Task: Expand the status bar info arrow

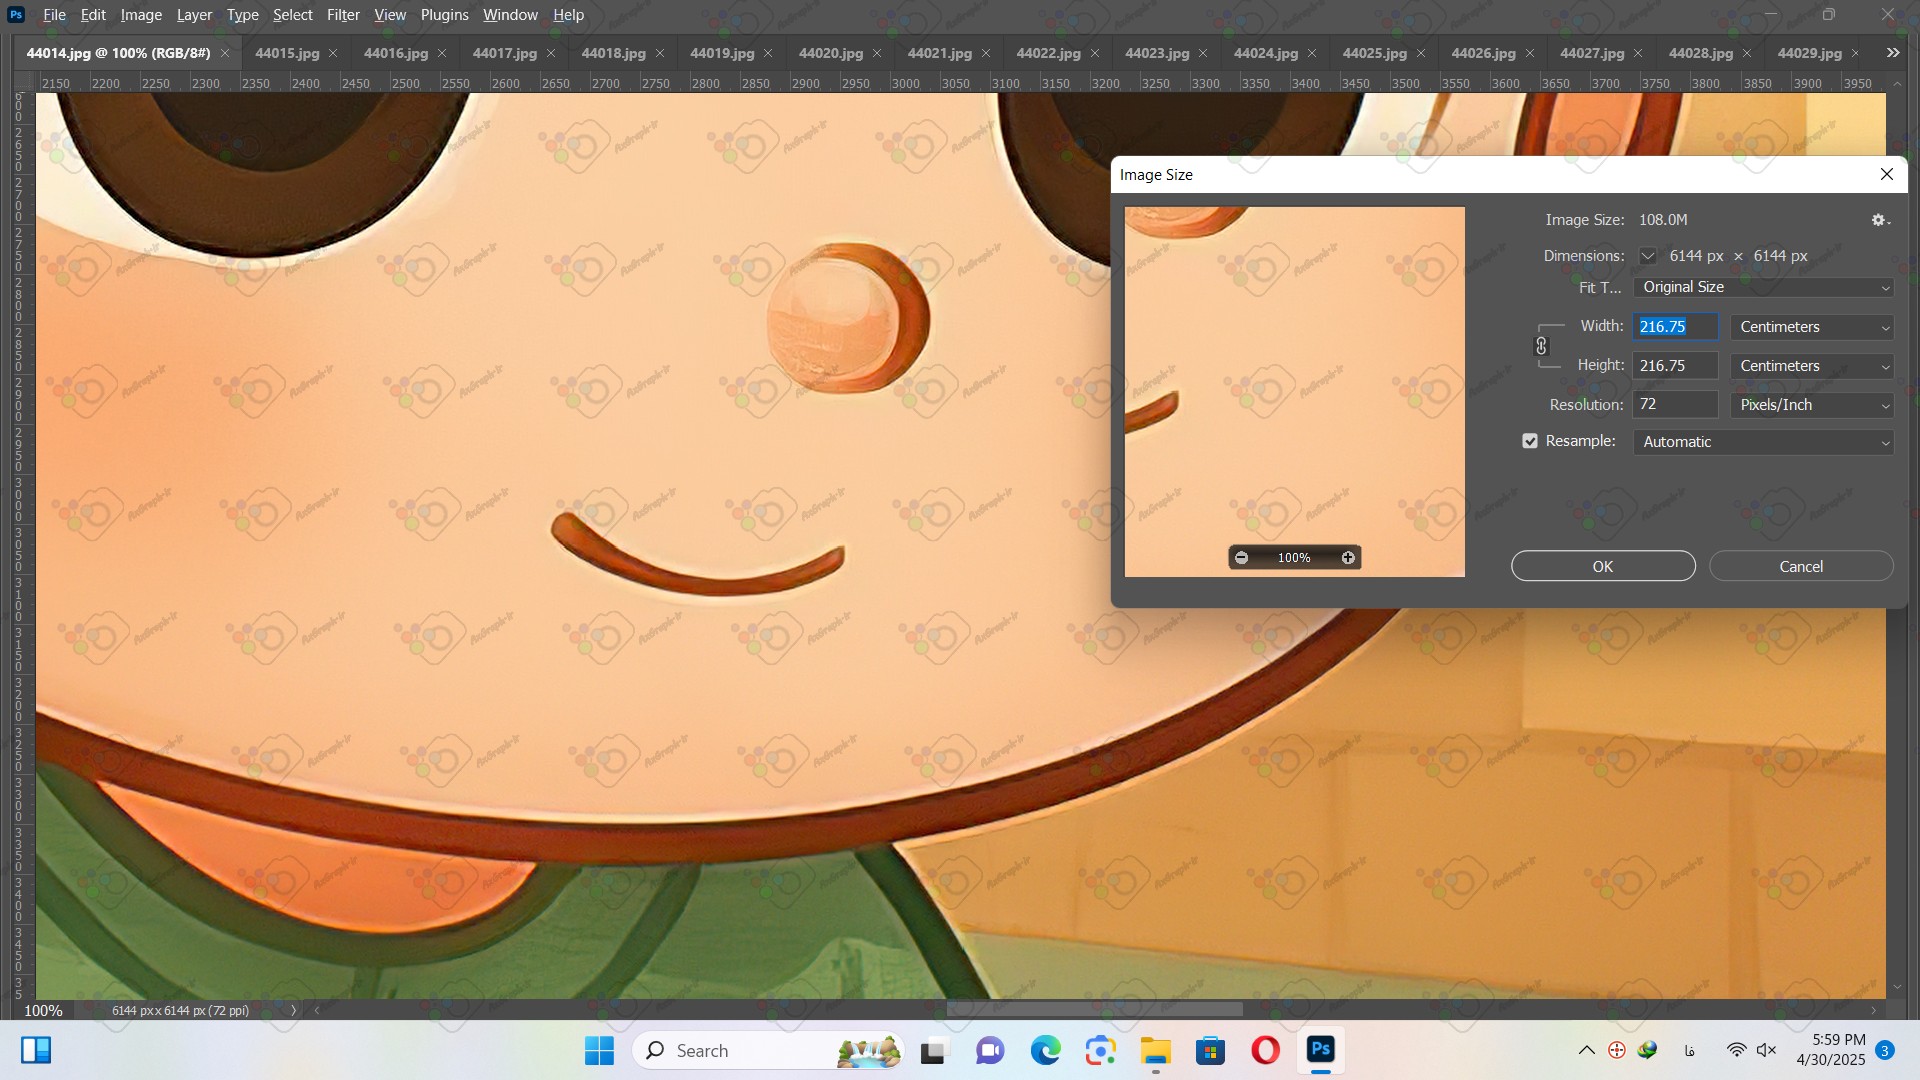Action: pos(293,1011)
